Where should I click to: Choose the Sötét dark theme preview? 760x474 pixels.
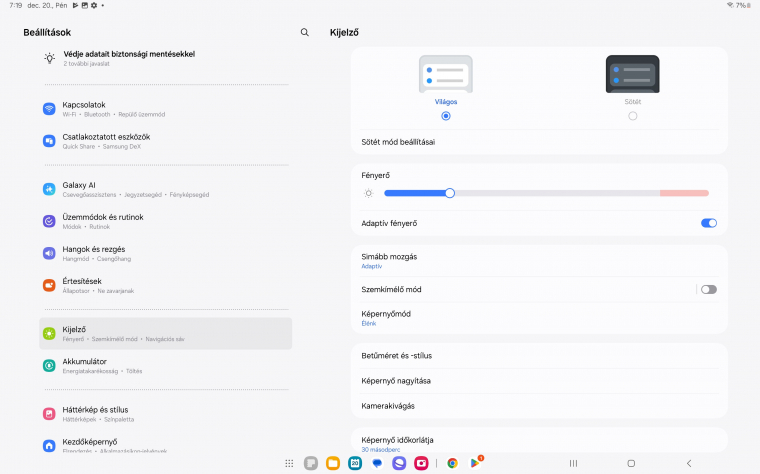coord(633,74)
